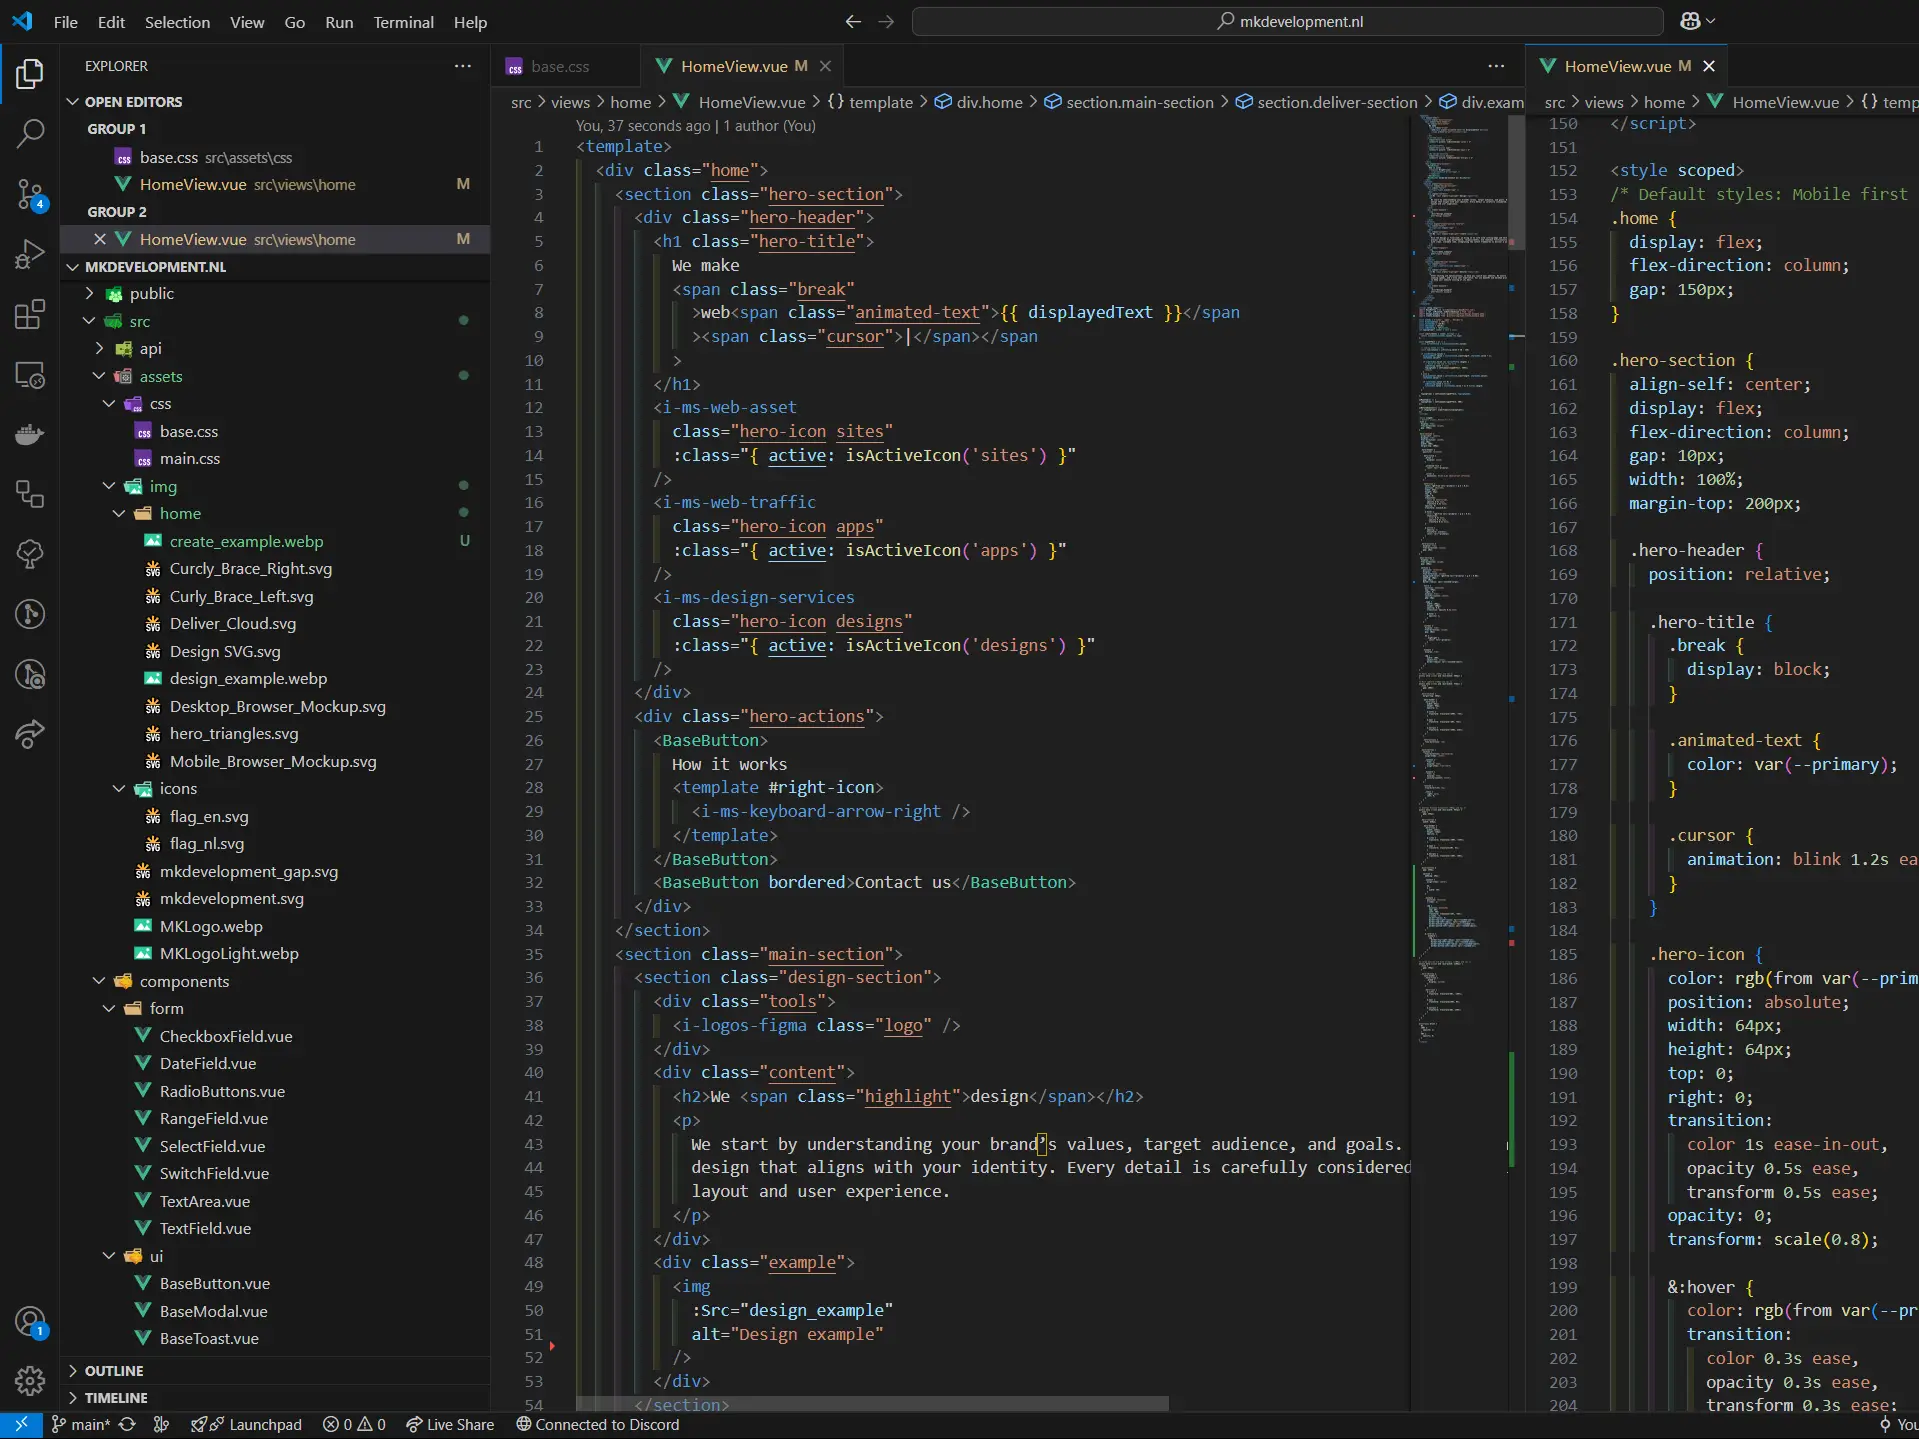Open the Terminal menu
The image size is (1919, 1439).
click(x=403, y=22)
